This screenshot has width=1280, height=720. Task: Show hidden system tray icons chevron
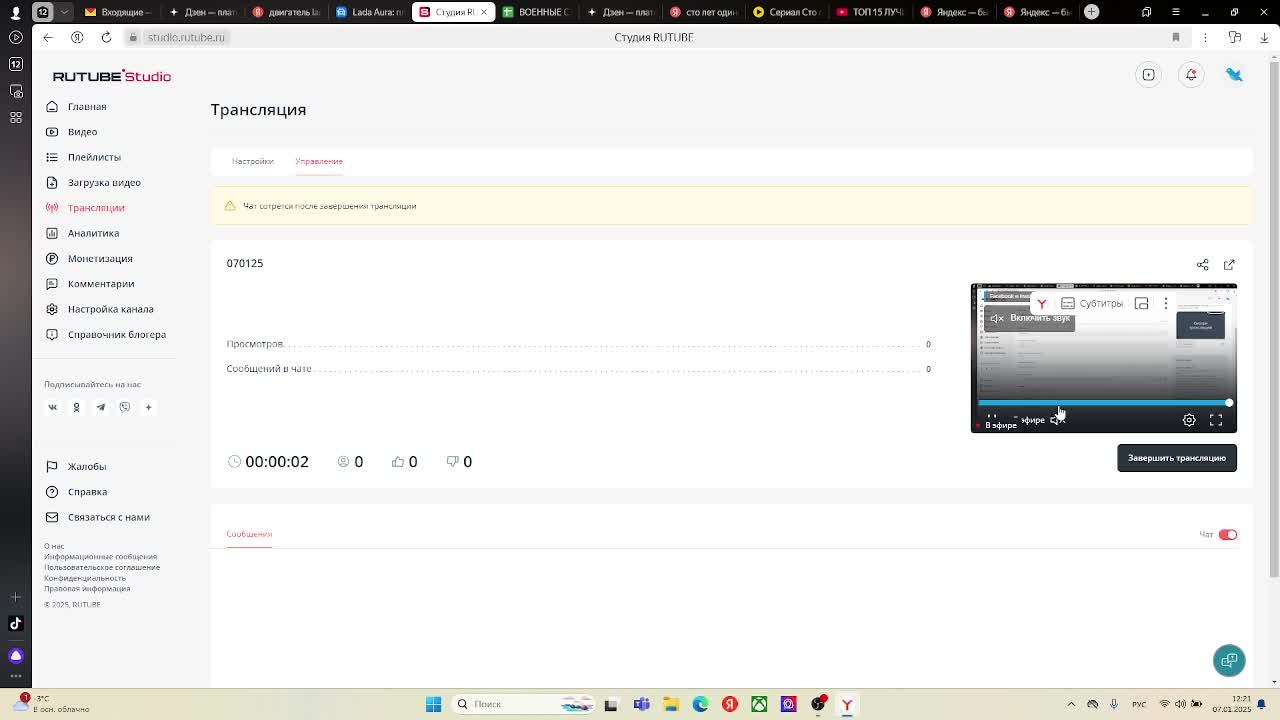pyautogui.click(x=1071, y=704)
